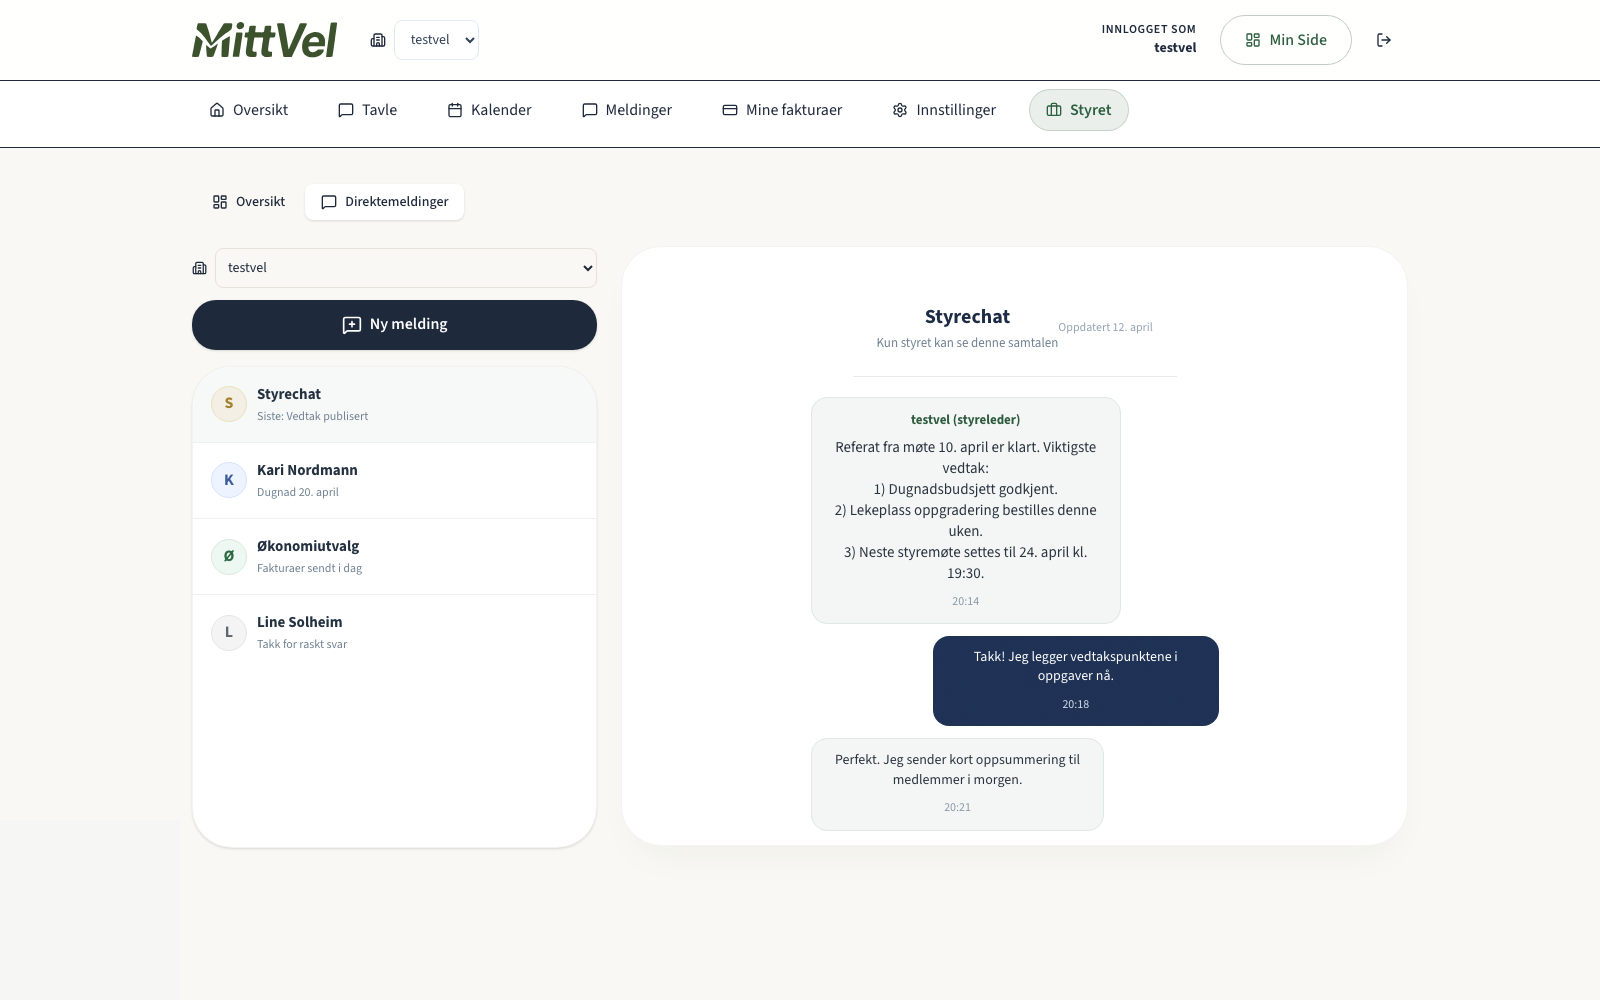This screenshot has width=1600, height=1000.
Task: Click the Styrechat S avatar
Action: coord(229,404)
